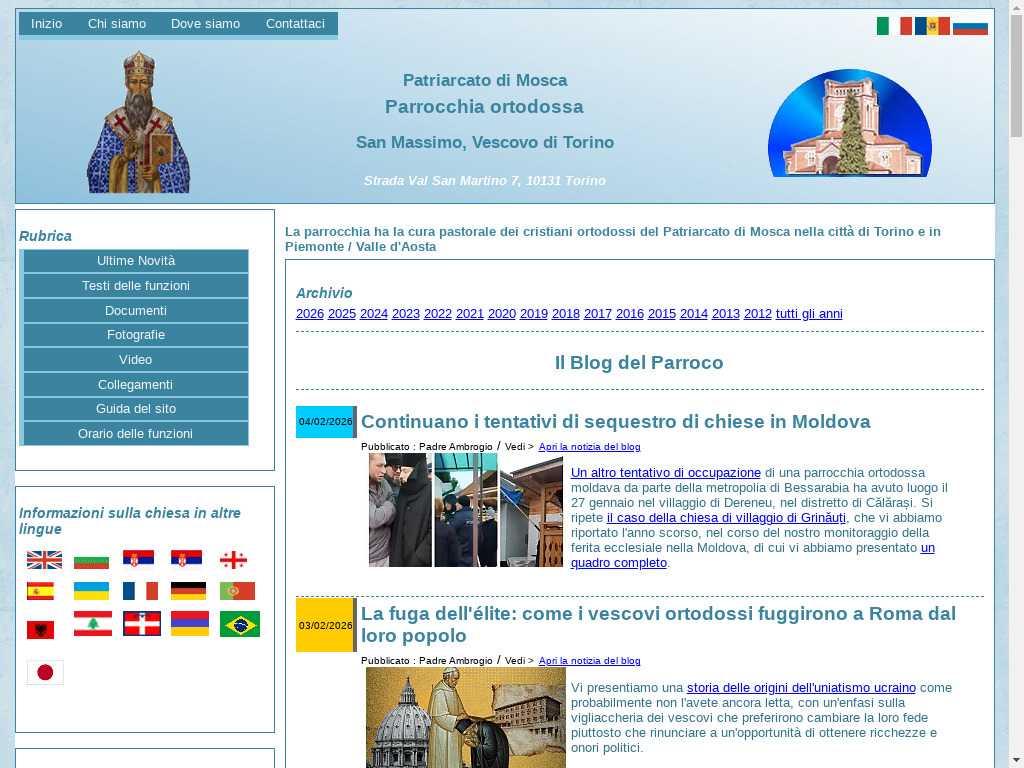This screenshot has width=1024, height=768.
Task: Open Testi delle funzioni sidebar section
Action: point(136,286)
